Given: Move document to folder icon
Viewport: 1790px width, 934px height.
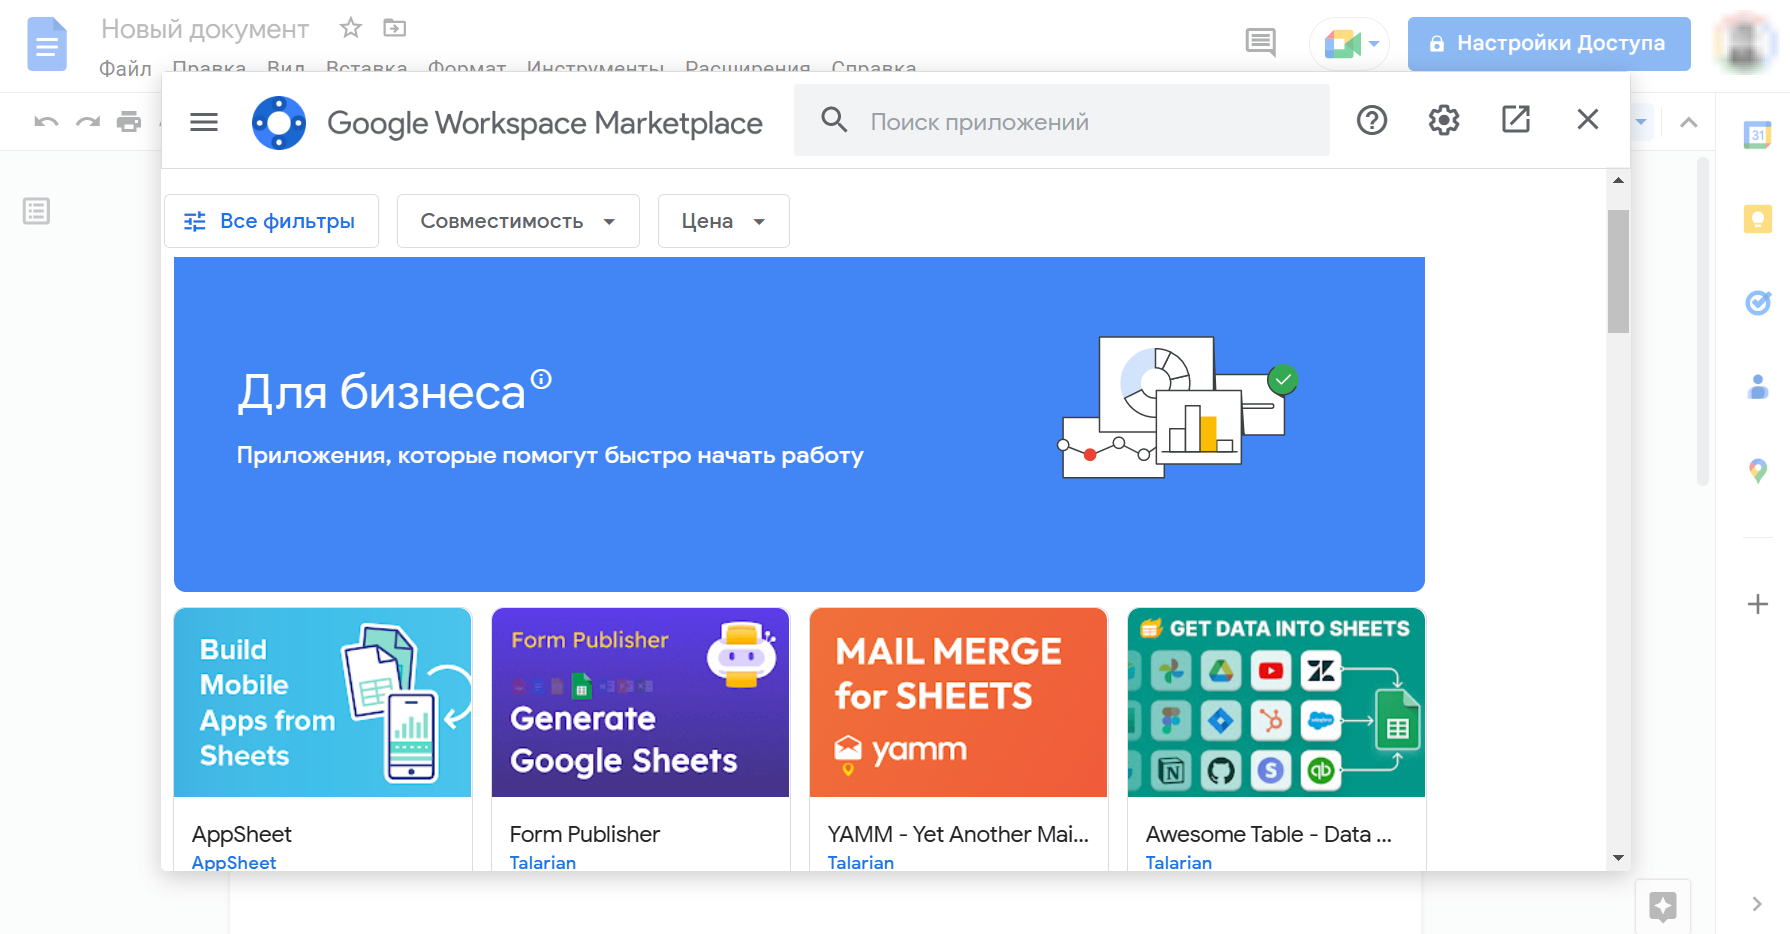Looking at the screenshot, I should (395, 28).
